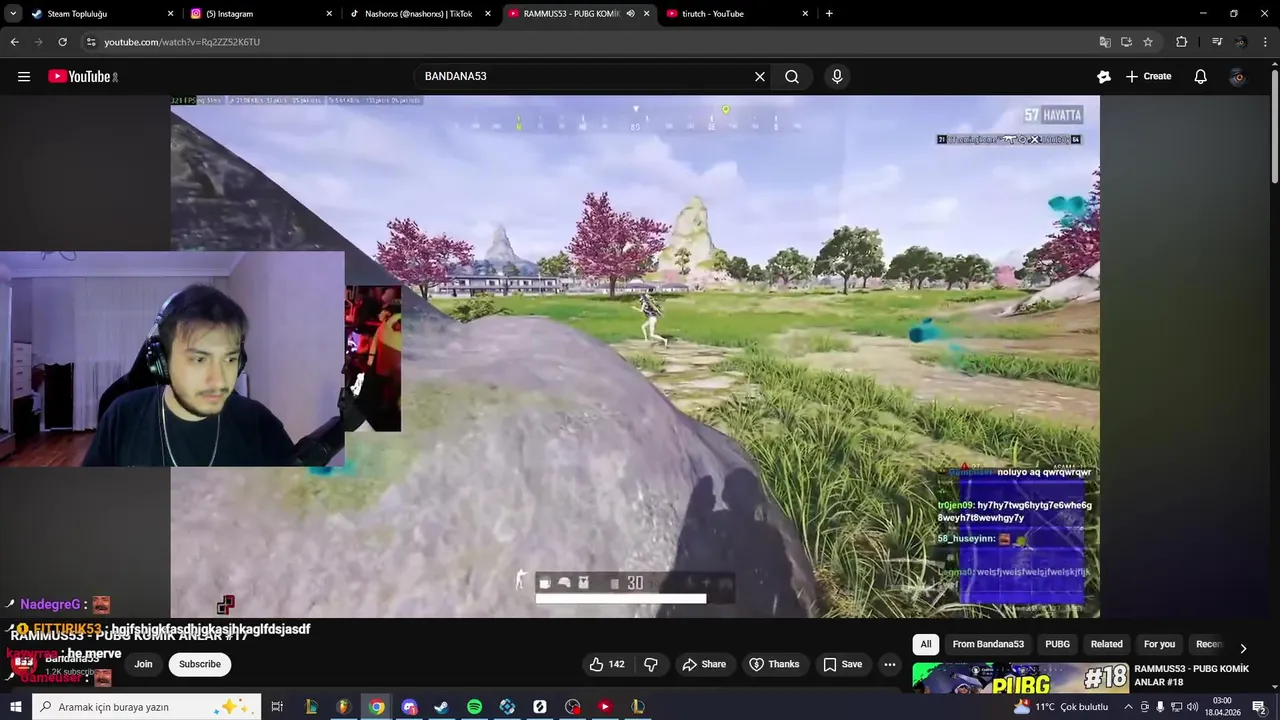
Task: Open RAMMUS53 PUBG KOMİK ANLAR #18 title
Action: tap(1191, 675)
